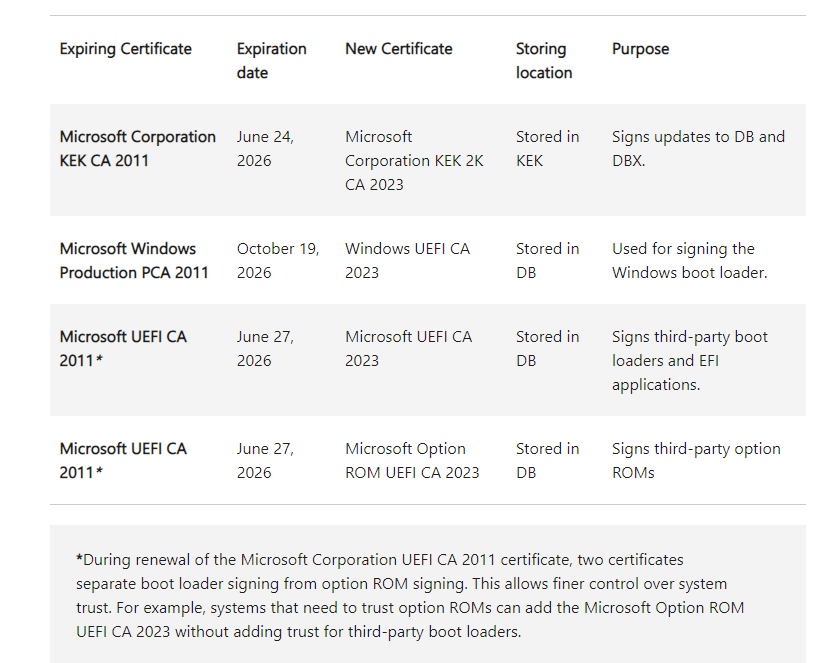The height and width of the screenshot is (663, 828).
Task: Click the 'June 24, 2026' date cell
Action: pyautogui.click(x=265, y=148)
